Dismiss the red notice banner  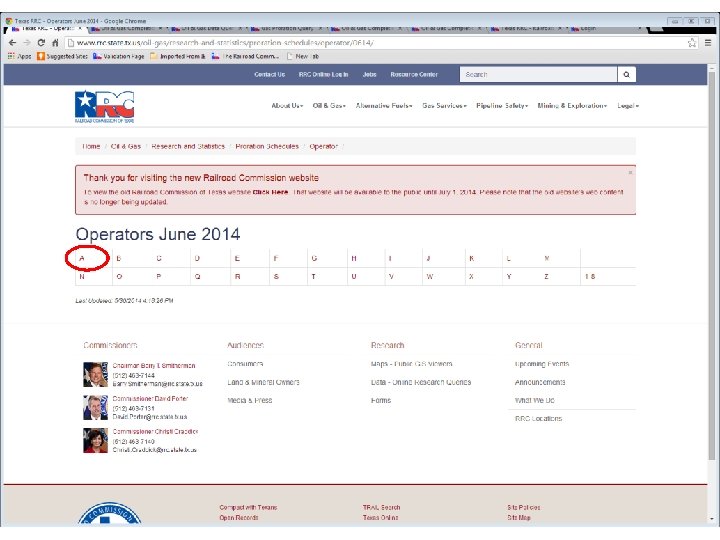click(x=630, y=172)
